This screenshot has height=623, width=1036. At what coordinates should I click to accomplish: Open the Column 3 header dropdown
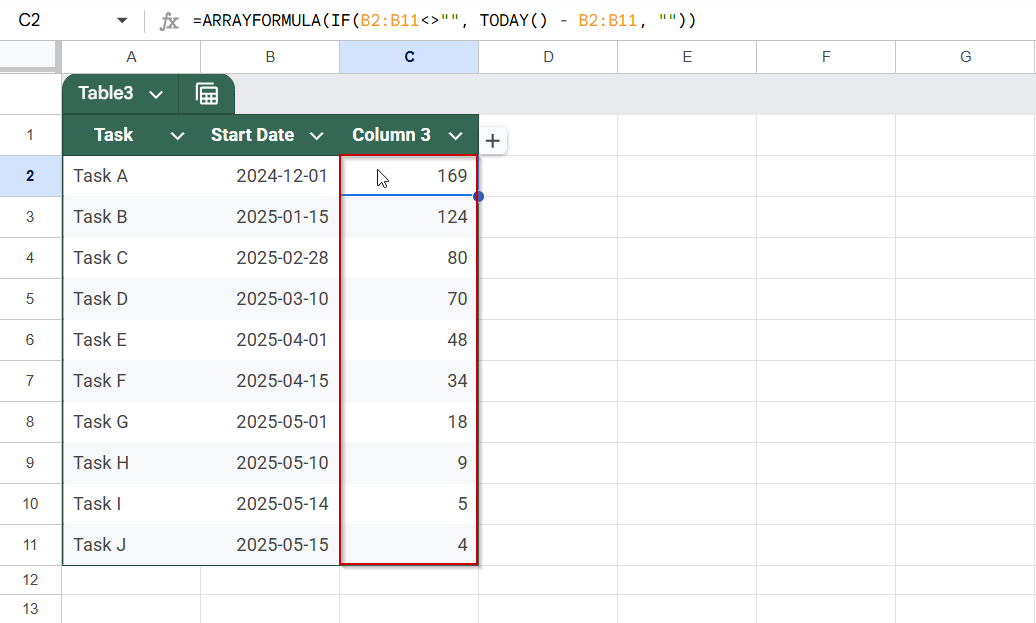455,136
